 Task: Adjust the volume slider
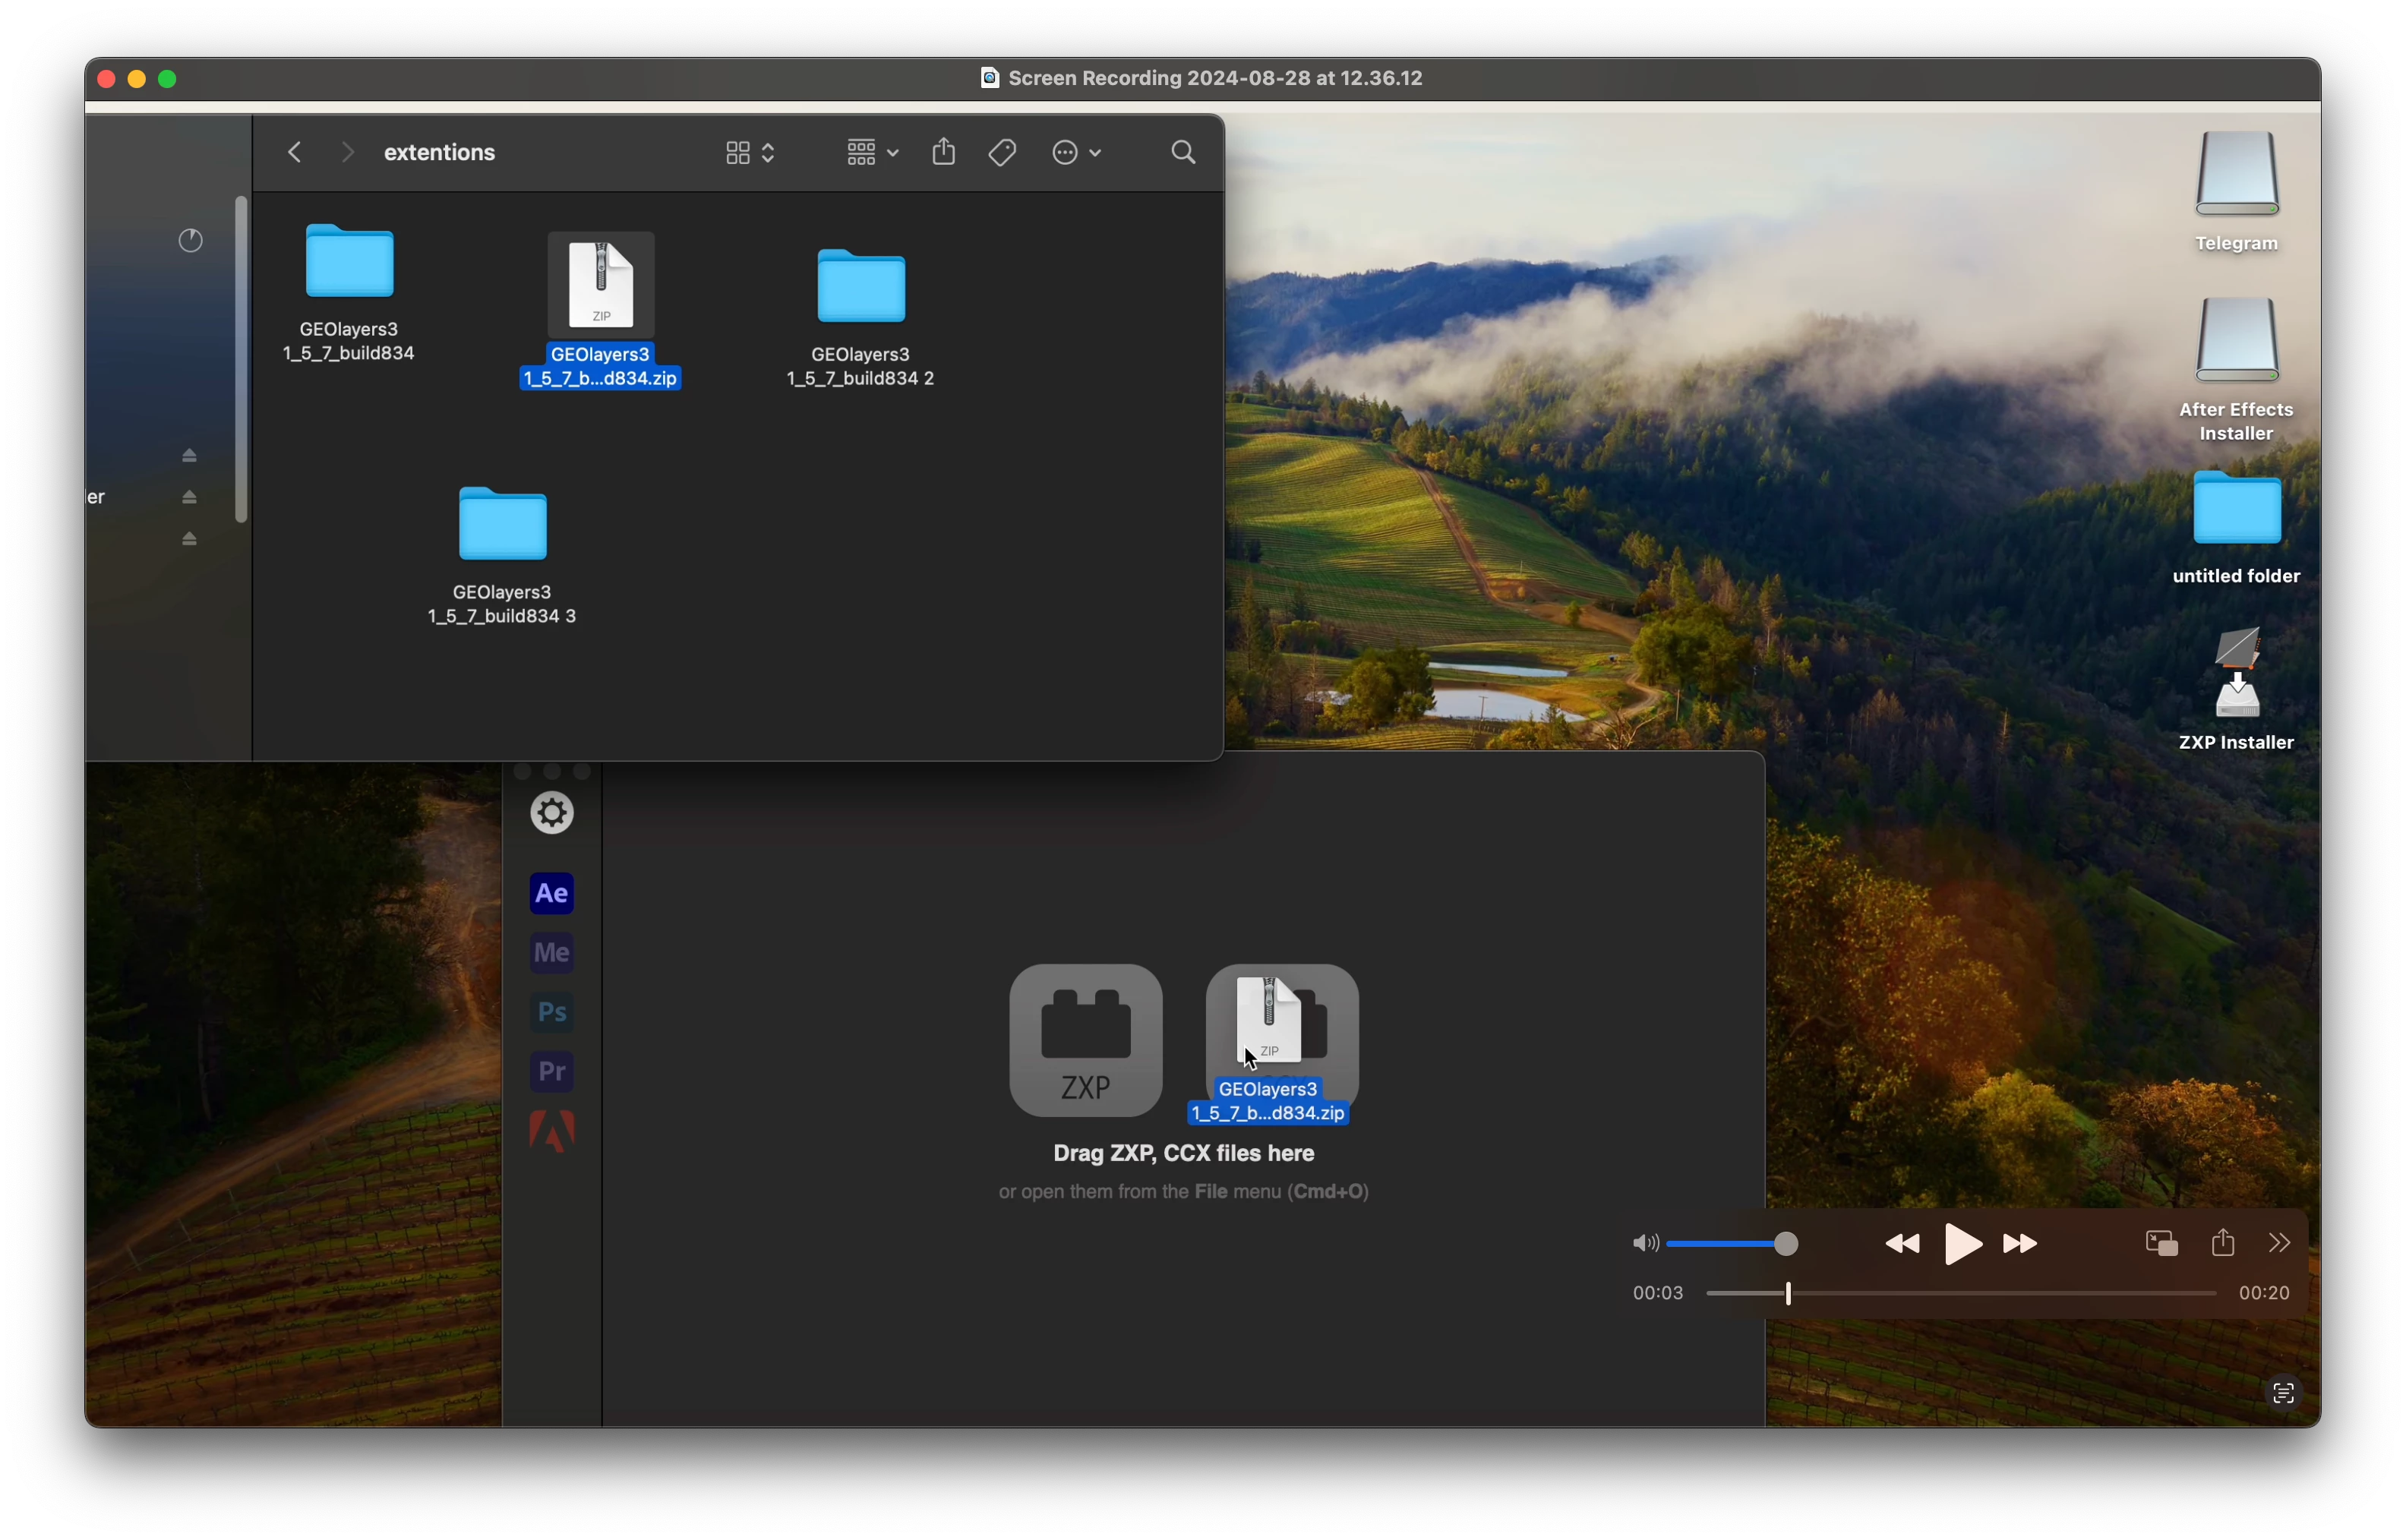click(x=1786, y=1244)
